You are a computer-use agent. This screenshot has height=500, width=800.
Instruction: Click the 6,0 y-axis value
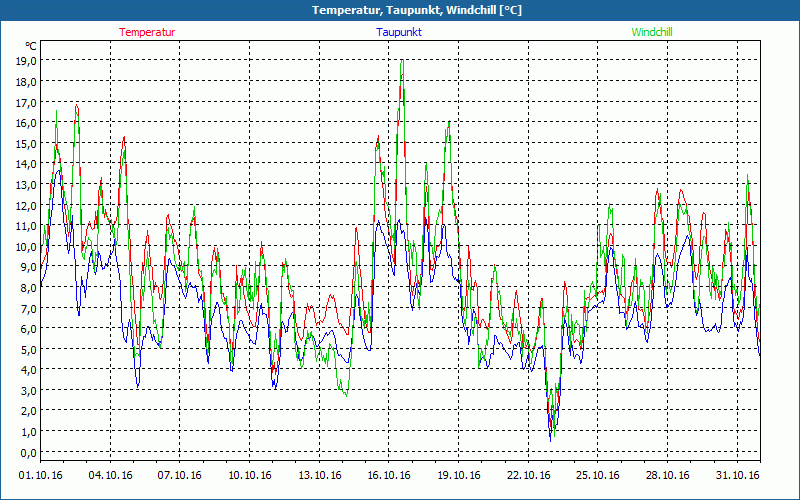coord(29,329)
